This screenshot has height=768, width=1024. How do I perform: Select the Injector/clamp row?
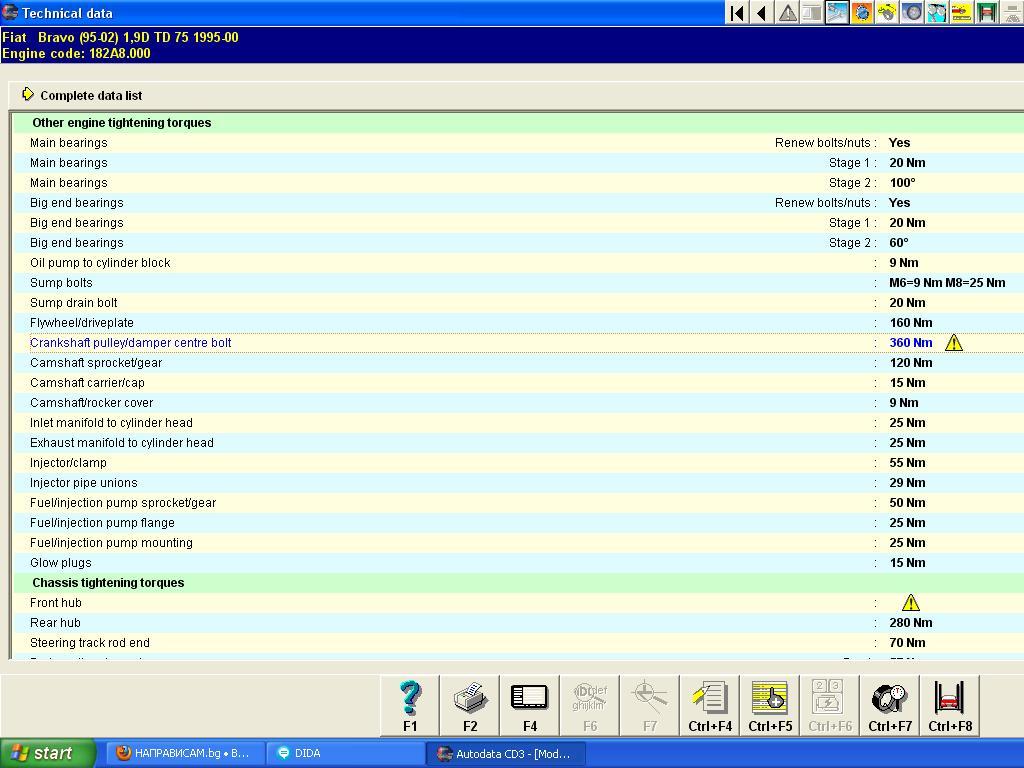(519, 463)
